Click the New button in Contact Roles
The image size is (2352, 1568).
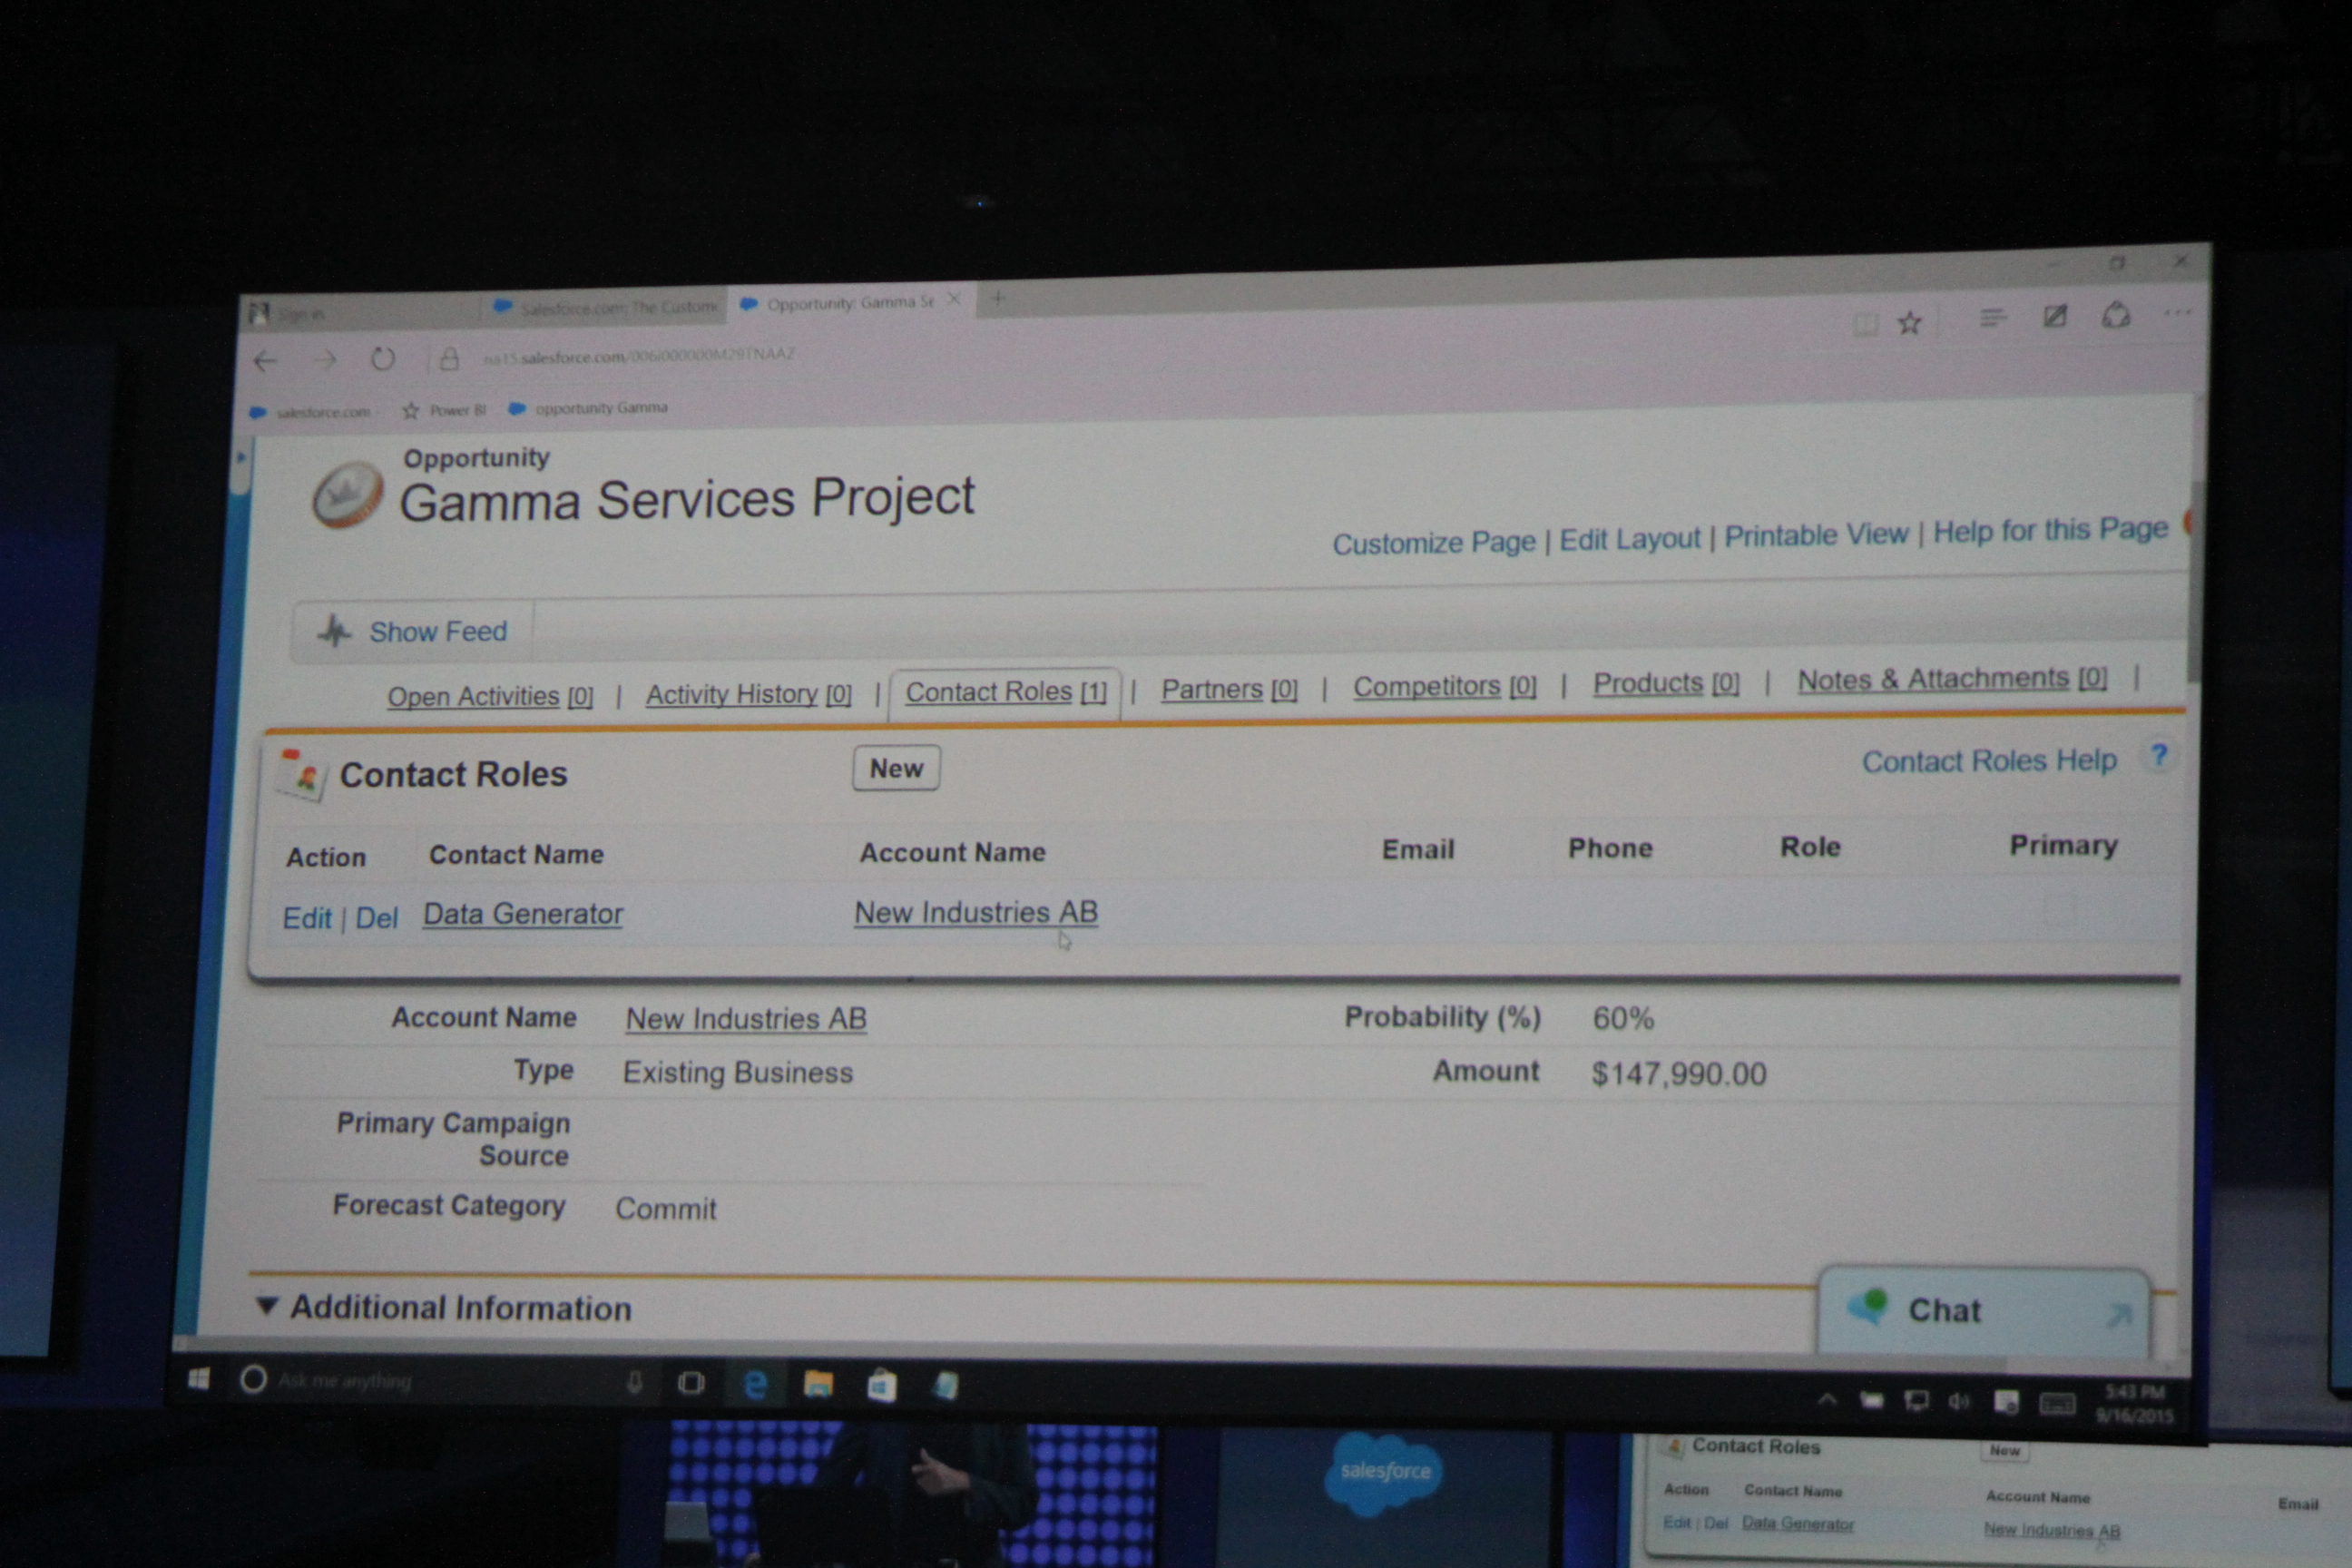(x=896, y=768)
